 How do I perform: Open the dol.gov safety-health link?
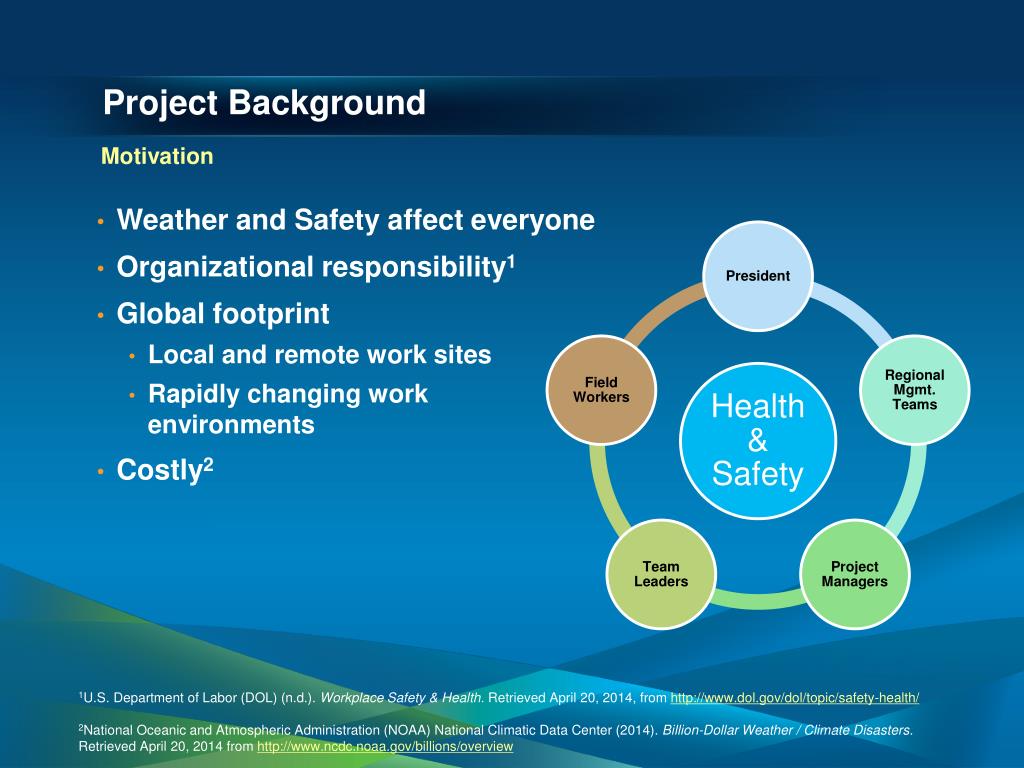pyautogui.click(x=794, y=697)
